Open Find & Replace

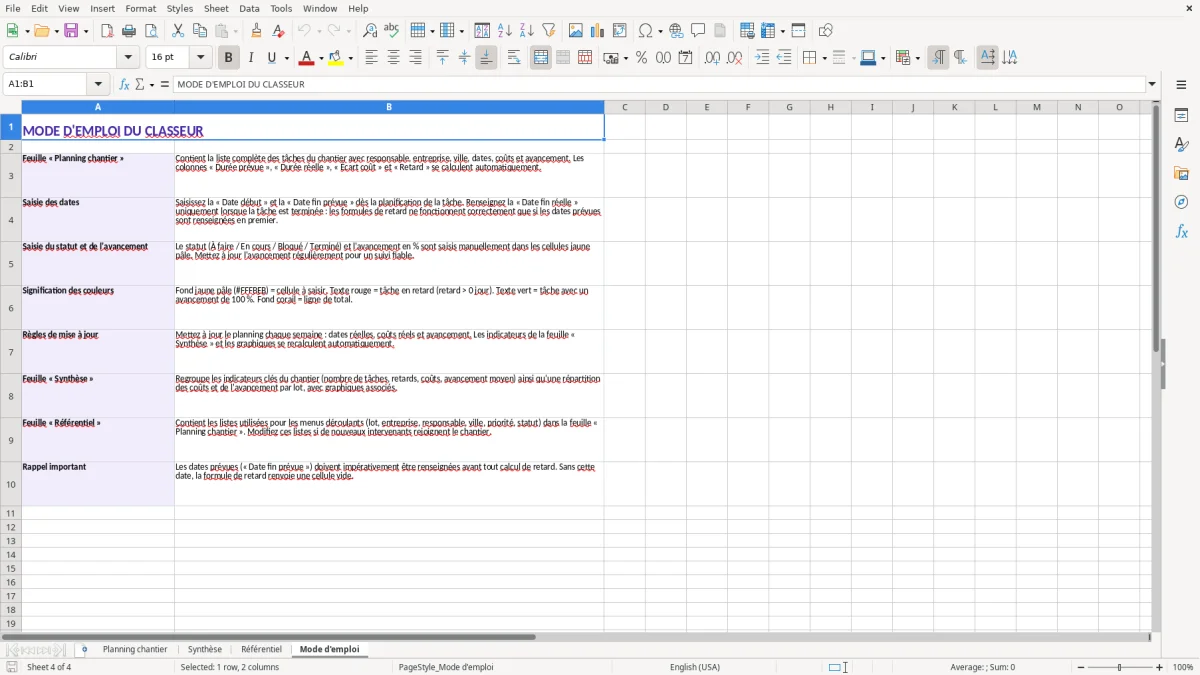(370, 31)
